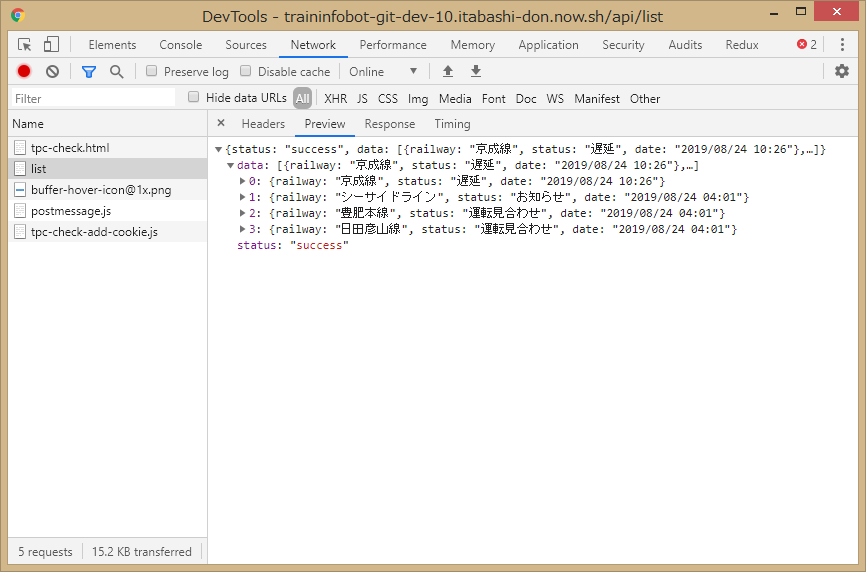Enable the Disable cache checkbox

(246, 71)
